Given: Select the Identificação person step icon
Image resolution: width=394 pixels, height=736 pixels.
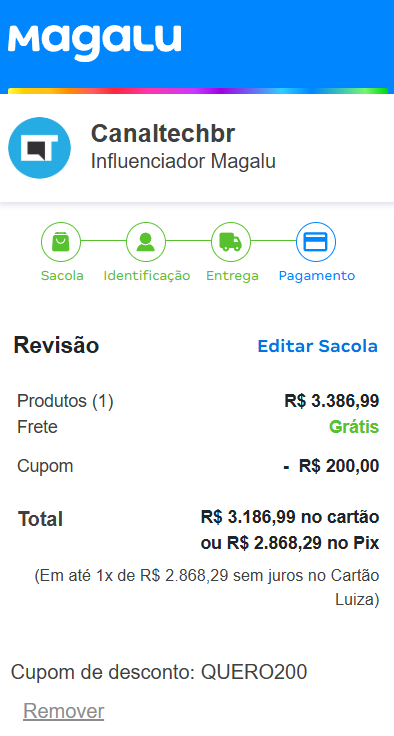Looking at the screenshot, I should click(x=146, y=242).
